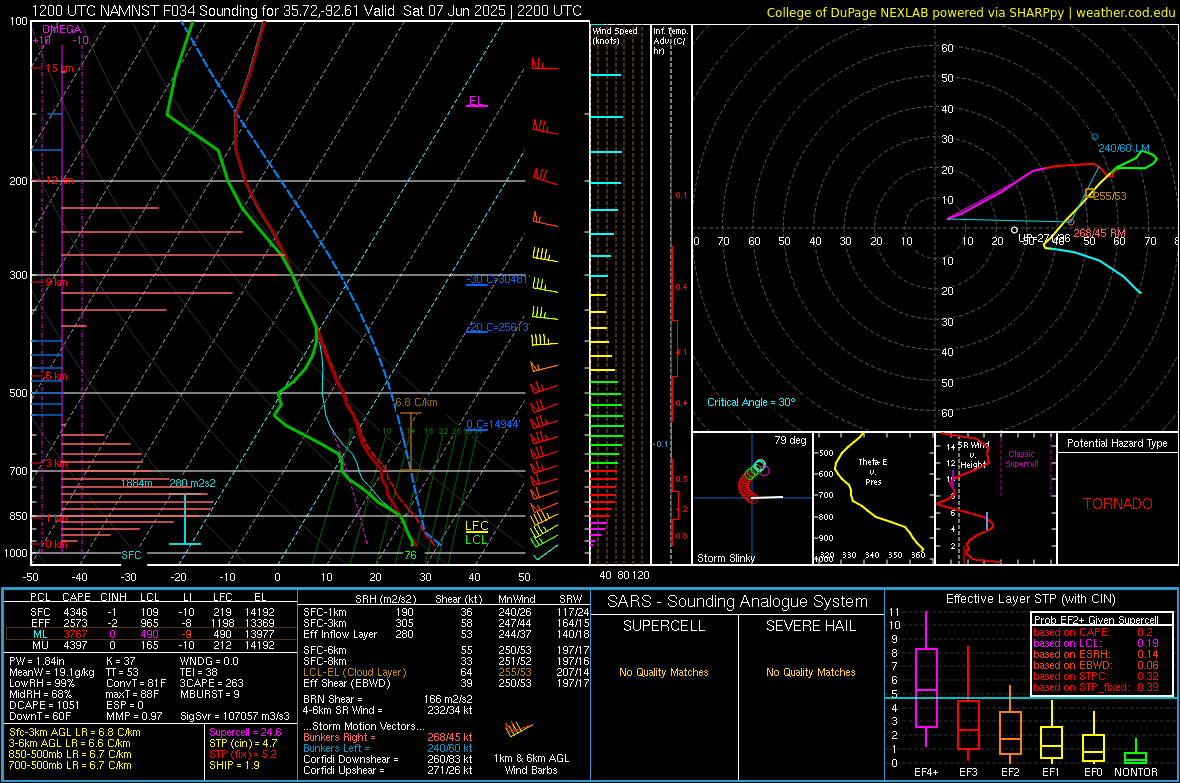1180x783 pixels.
Task: Select the highlighted ML parcel row
Action: [x=151, y=634]
